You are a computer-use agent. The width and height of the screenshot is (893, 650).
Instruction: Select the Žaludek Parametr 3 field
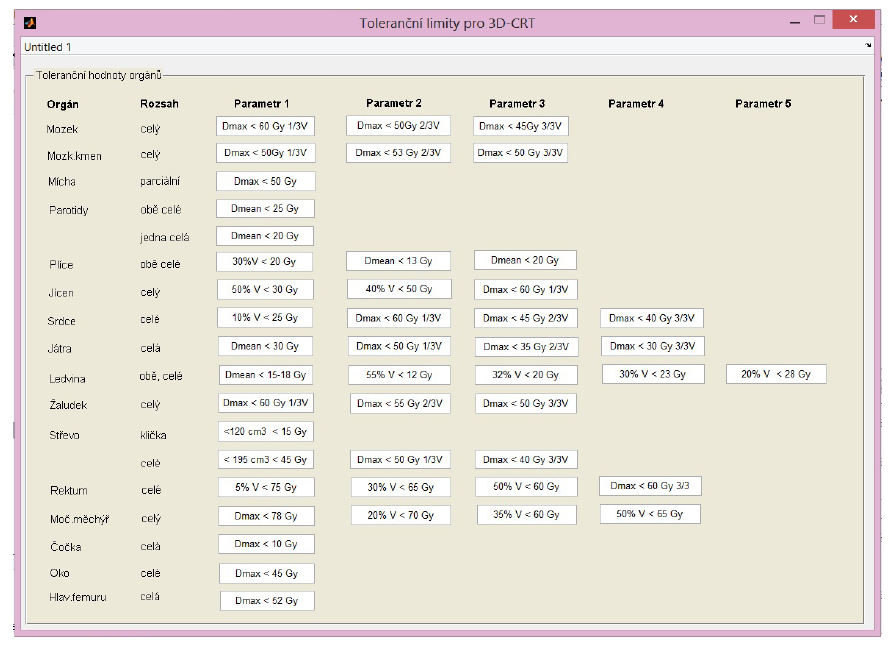coord(525,403)
